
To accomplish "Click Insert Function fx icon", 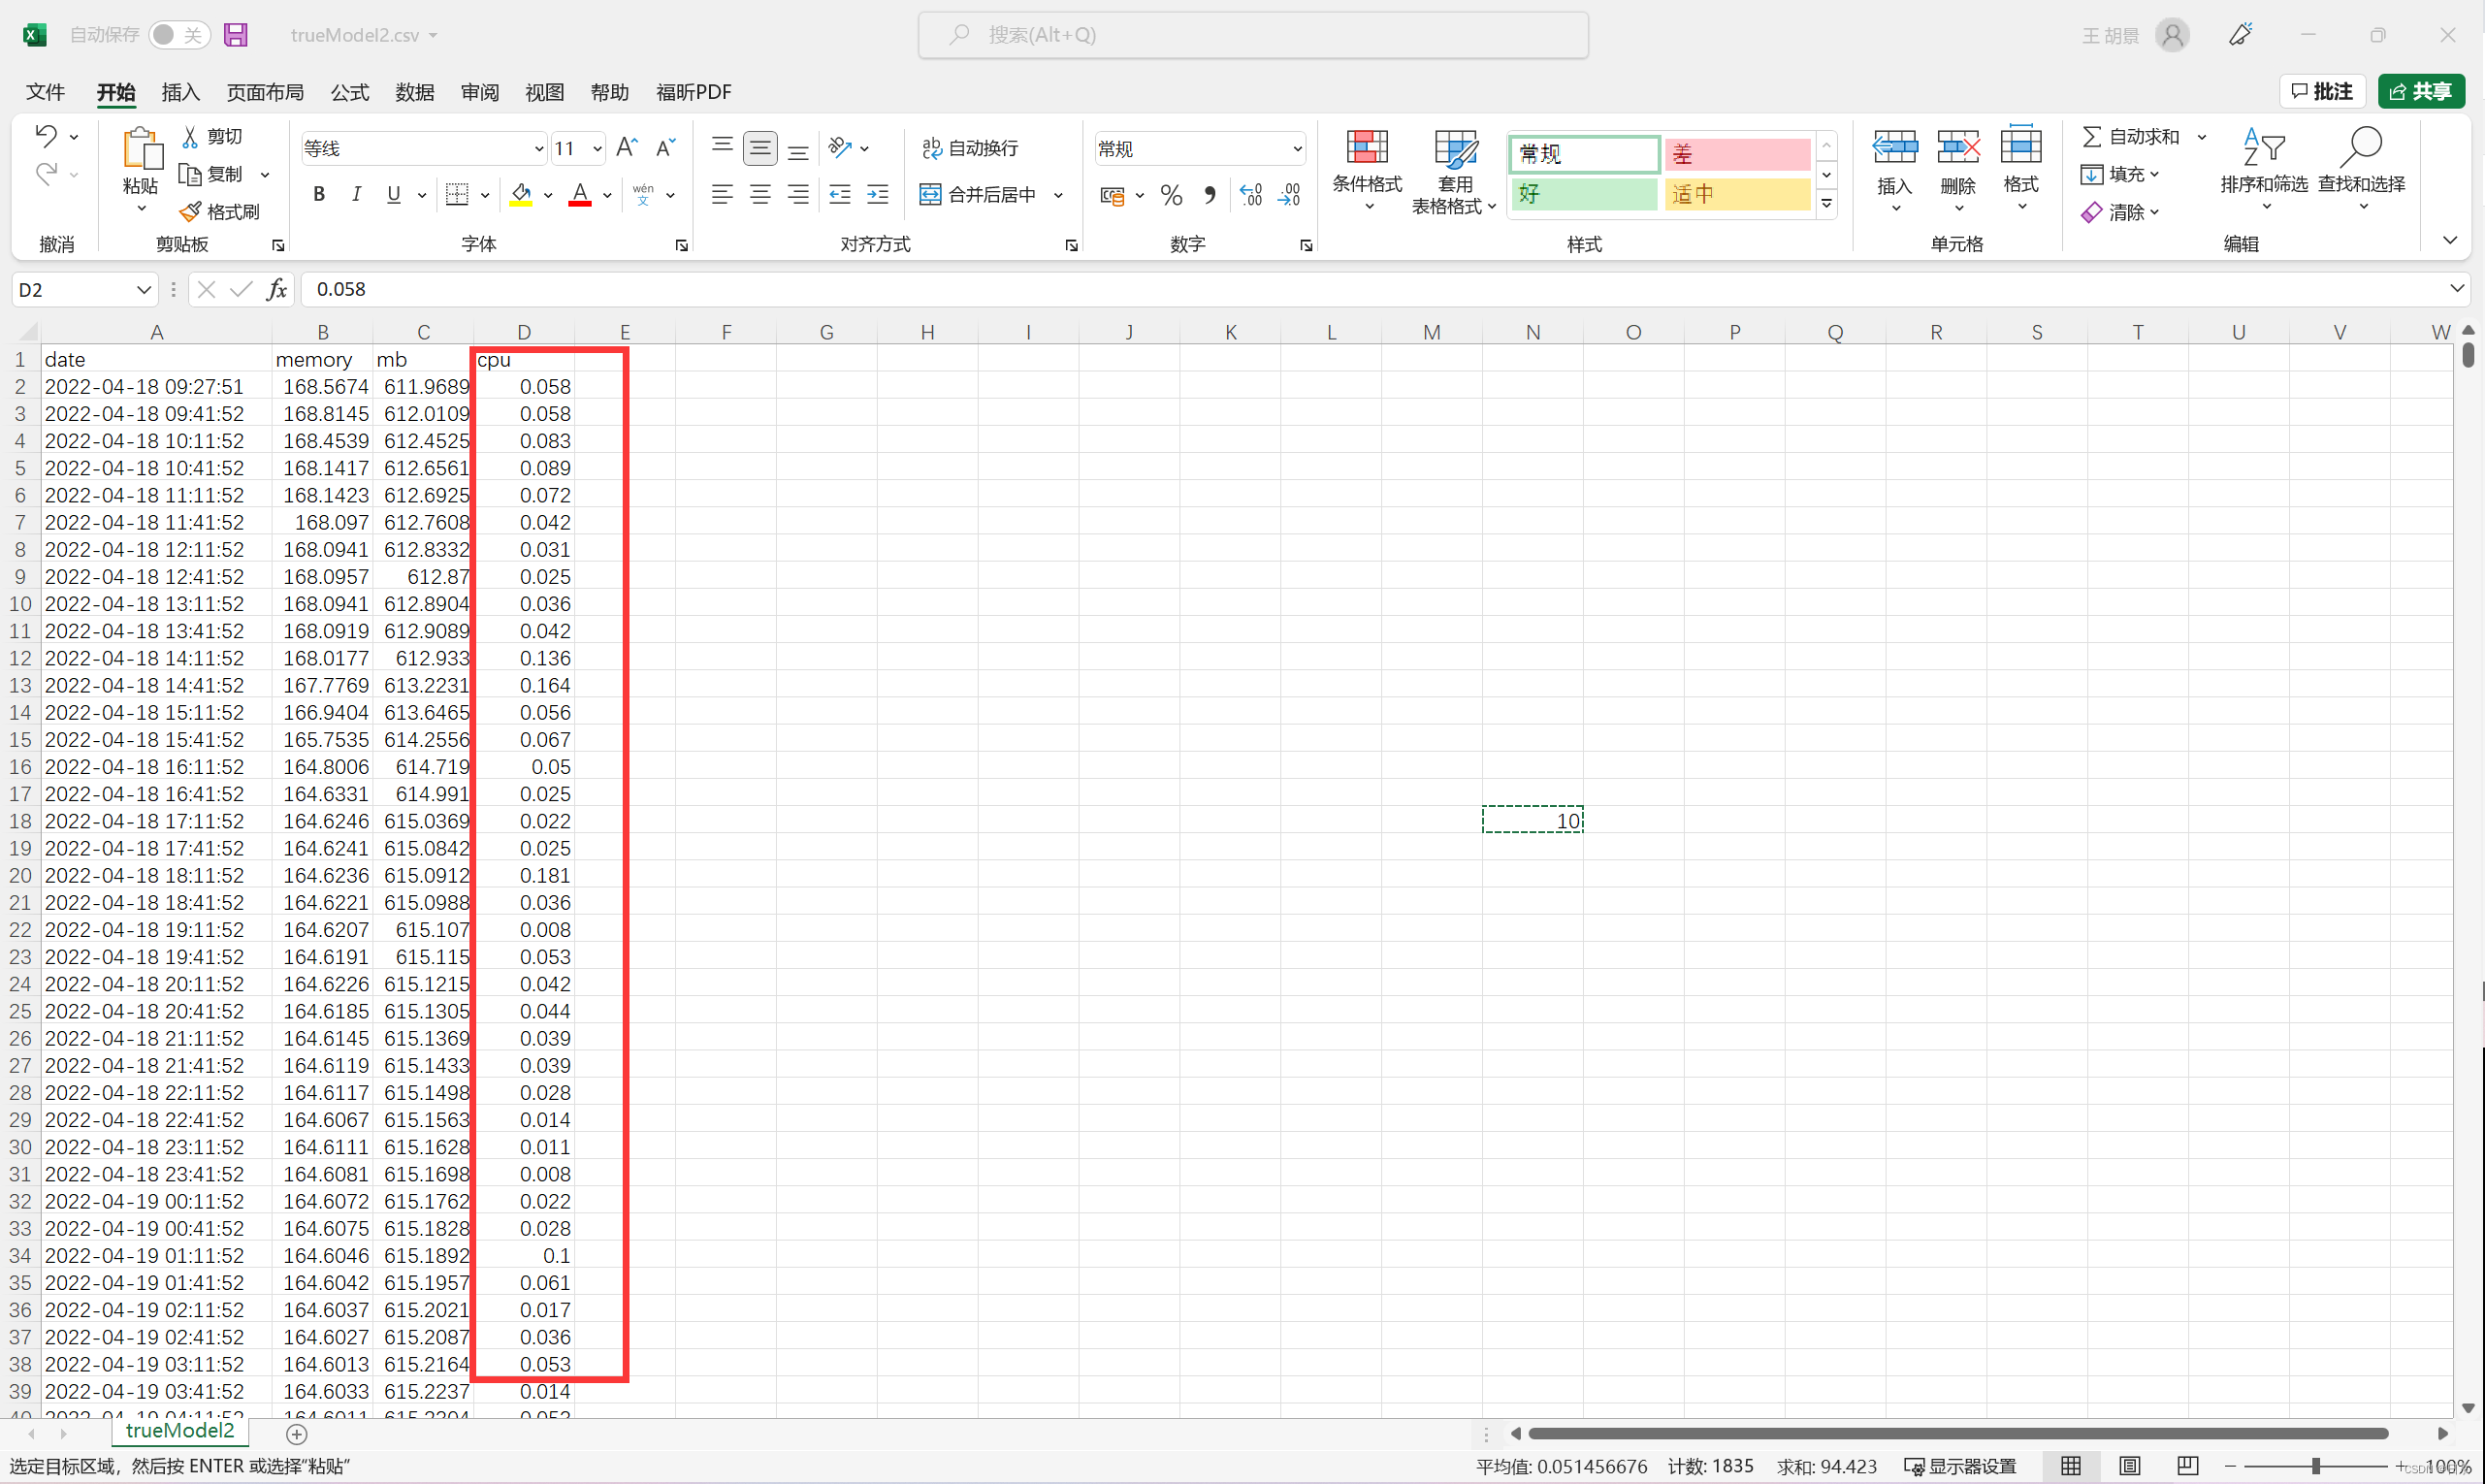I will click(x=277, y=289).
